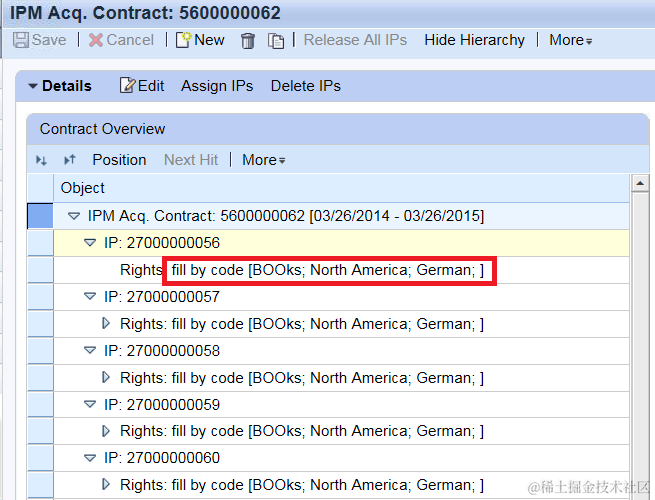Collapse the IP: 27000000060 node

tap(90, 458)
